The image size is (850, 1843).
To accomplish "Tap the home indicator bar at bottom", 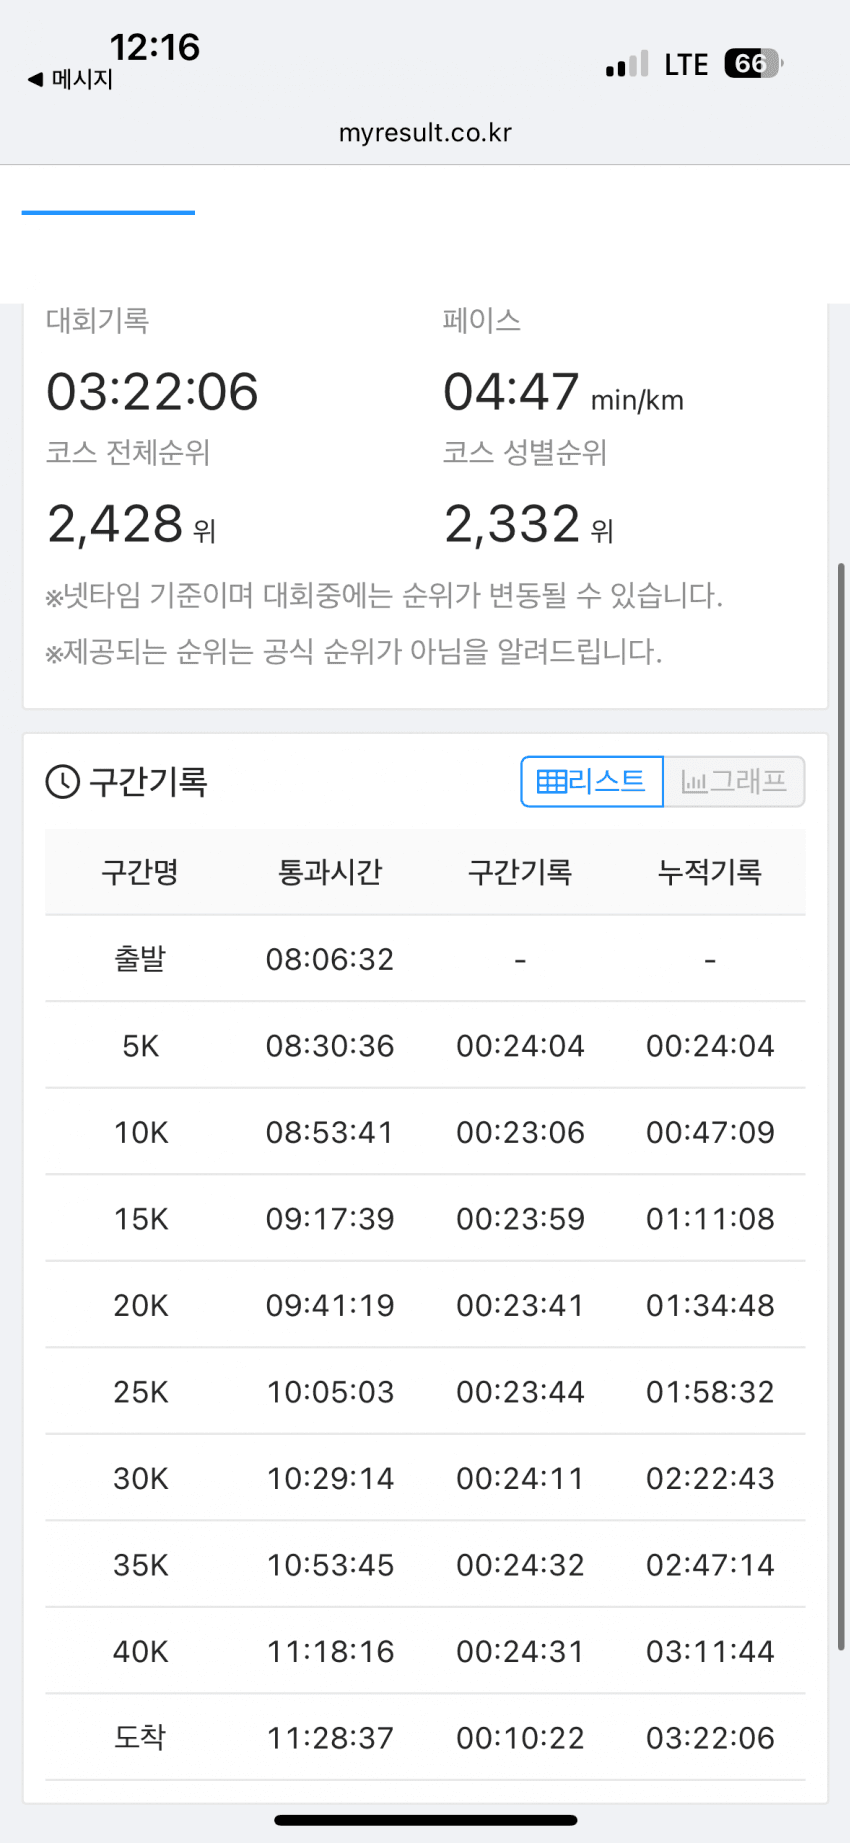I will pyautogui.click(x=425, y=1820).
